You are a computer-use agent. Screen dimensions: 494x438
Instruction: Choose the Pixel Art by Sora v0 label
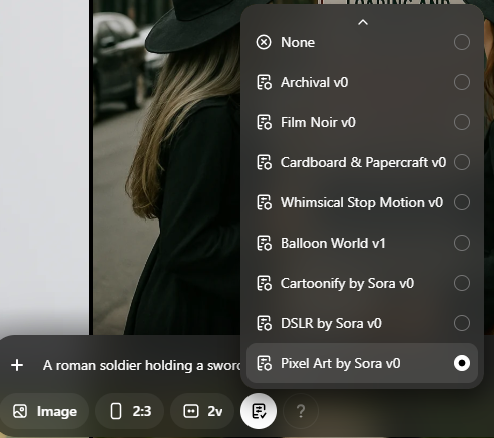pos(341,363)
